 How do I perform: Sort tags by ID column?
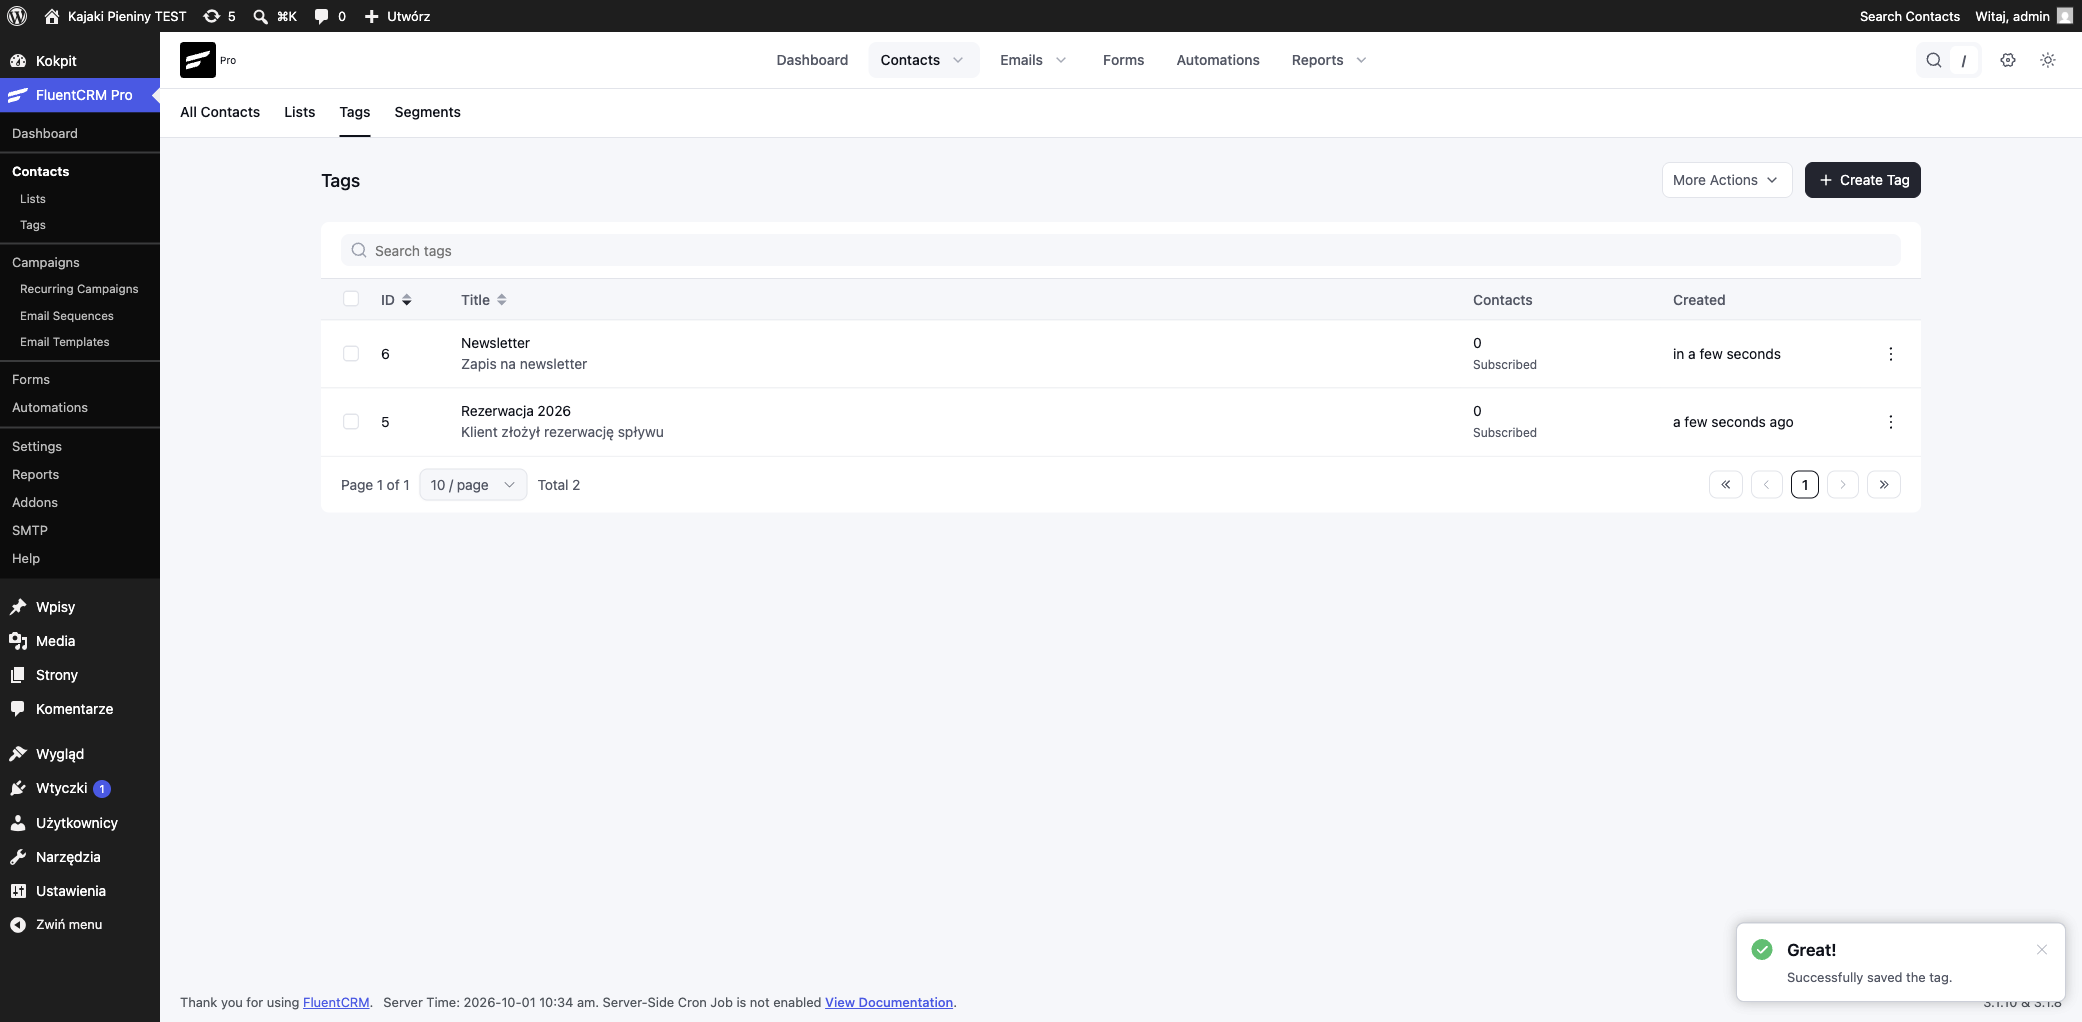[x=396, y=300]
